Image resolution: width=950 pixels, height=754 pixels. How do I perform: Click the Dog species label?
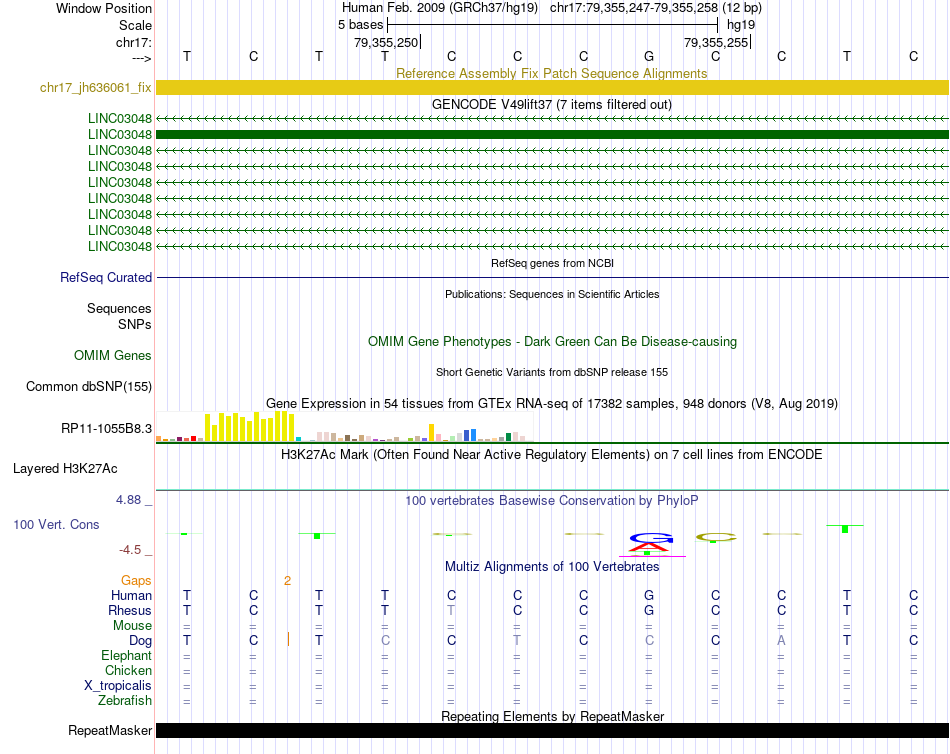140,641
